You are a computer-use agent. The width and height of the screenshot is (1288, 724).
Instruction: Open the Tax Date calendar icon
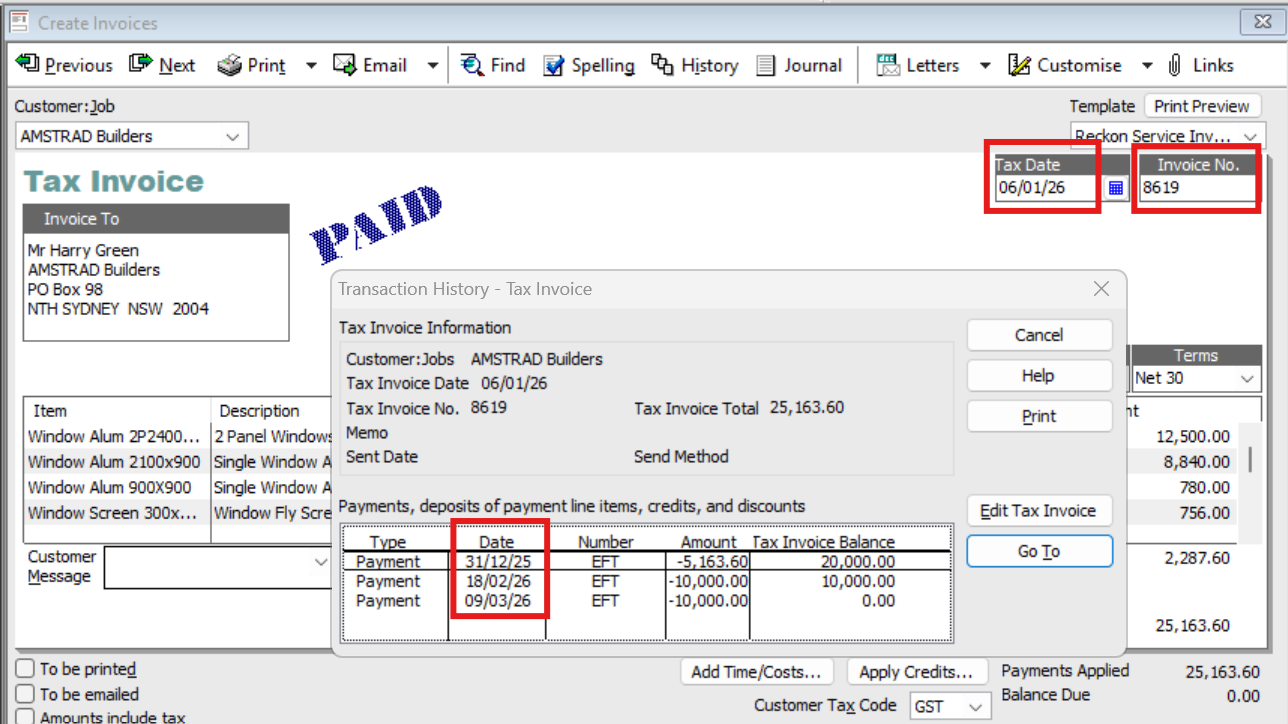1117,187
